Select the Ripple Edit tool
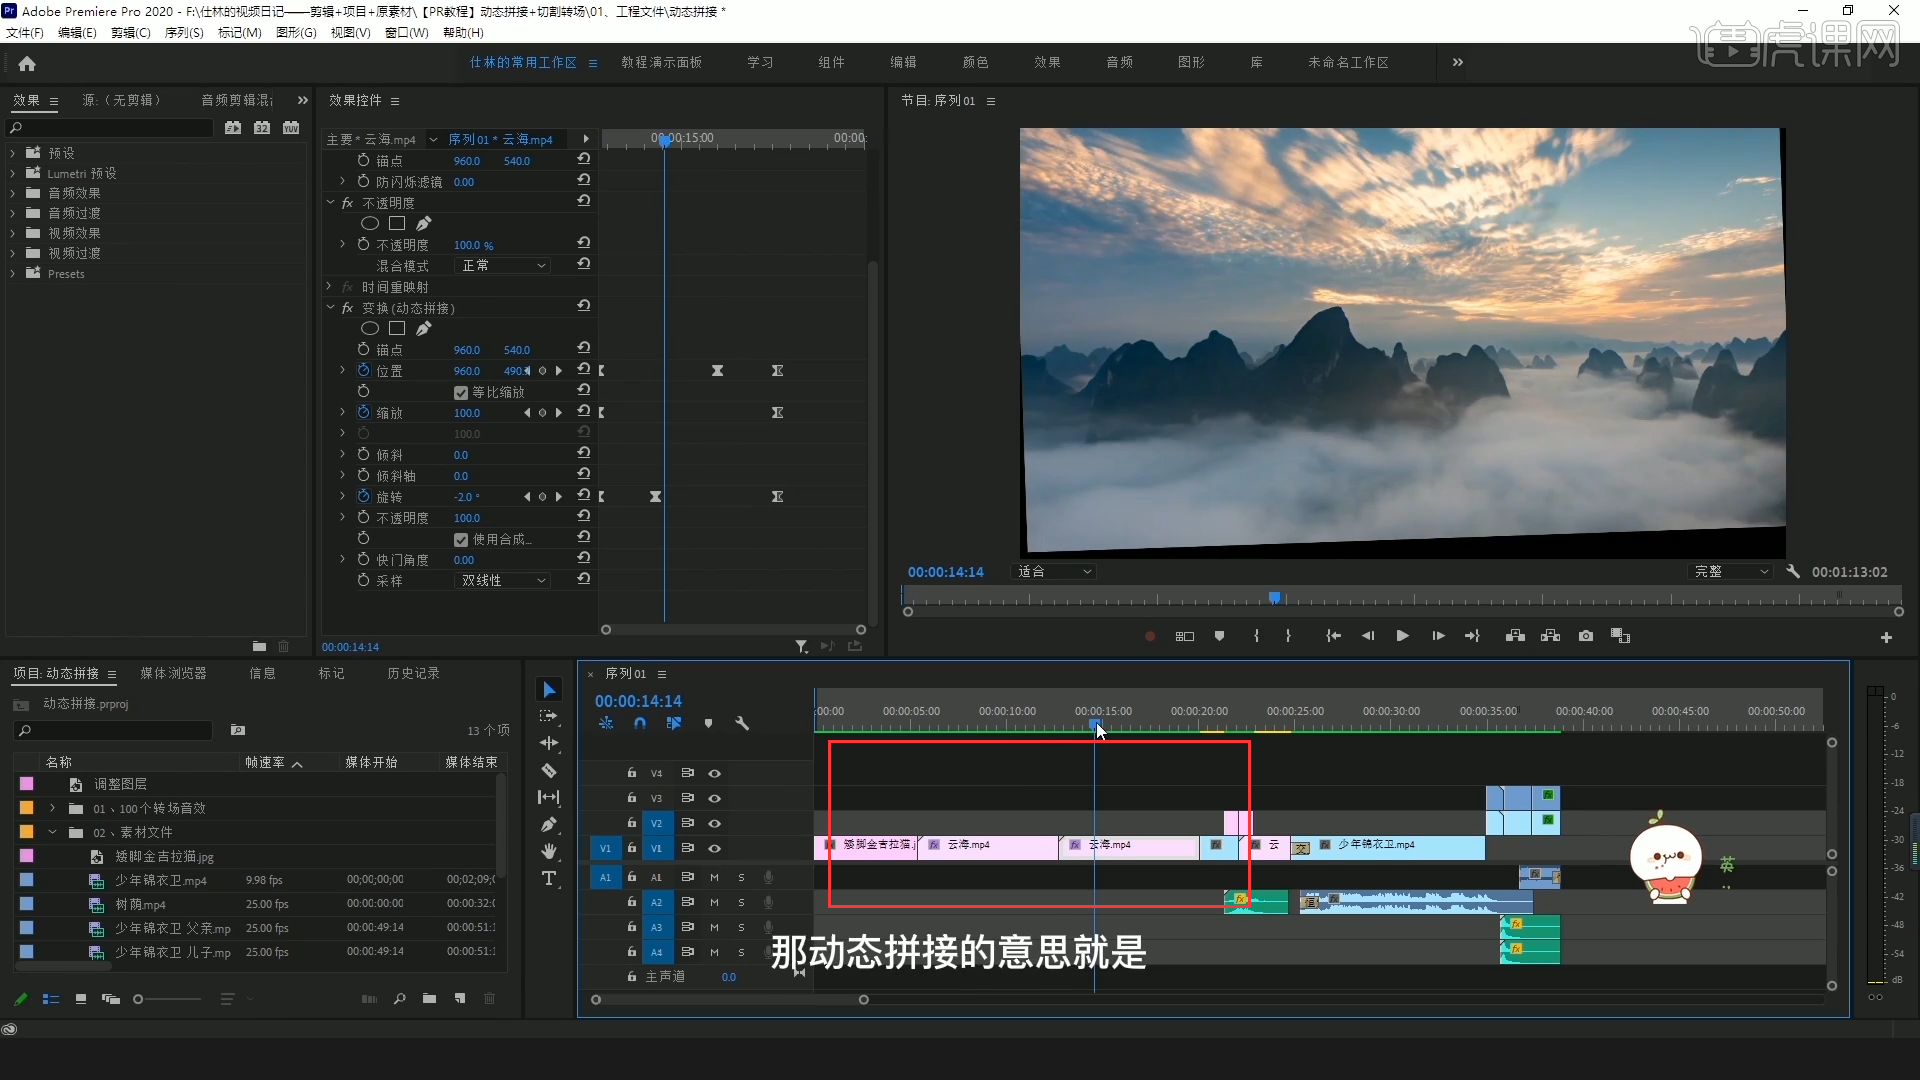This screenshot has width=1920, height=1080. pyautogui.click(x=549, y=743)
